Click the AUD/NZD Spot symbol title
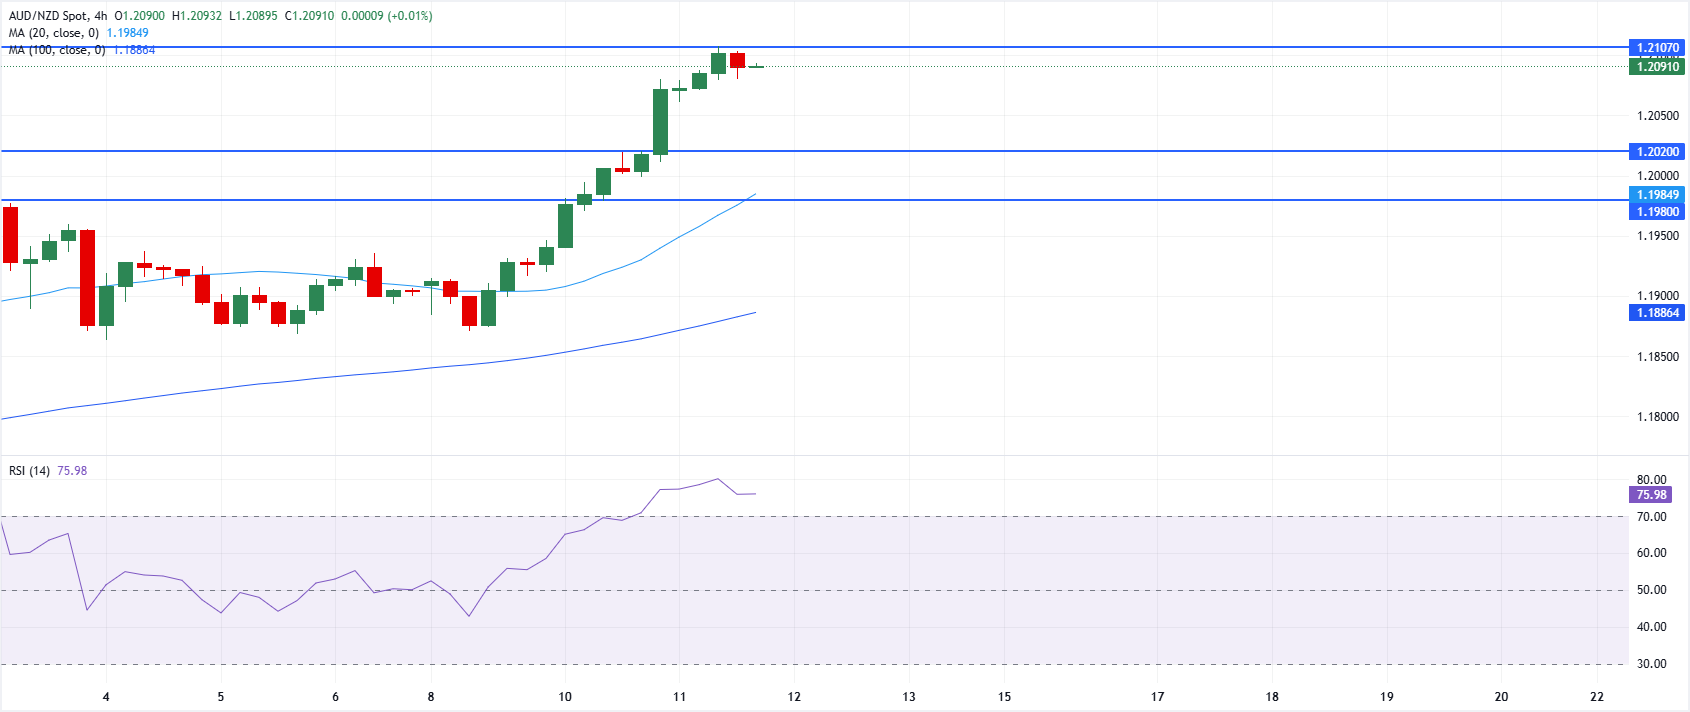The width and height of the screenshot is (1690, 712). (48, 16)
